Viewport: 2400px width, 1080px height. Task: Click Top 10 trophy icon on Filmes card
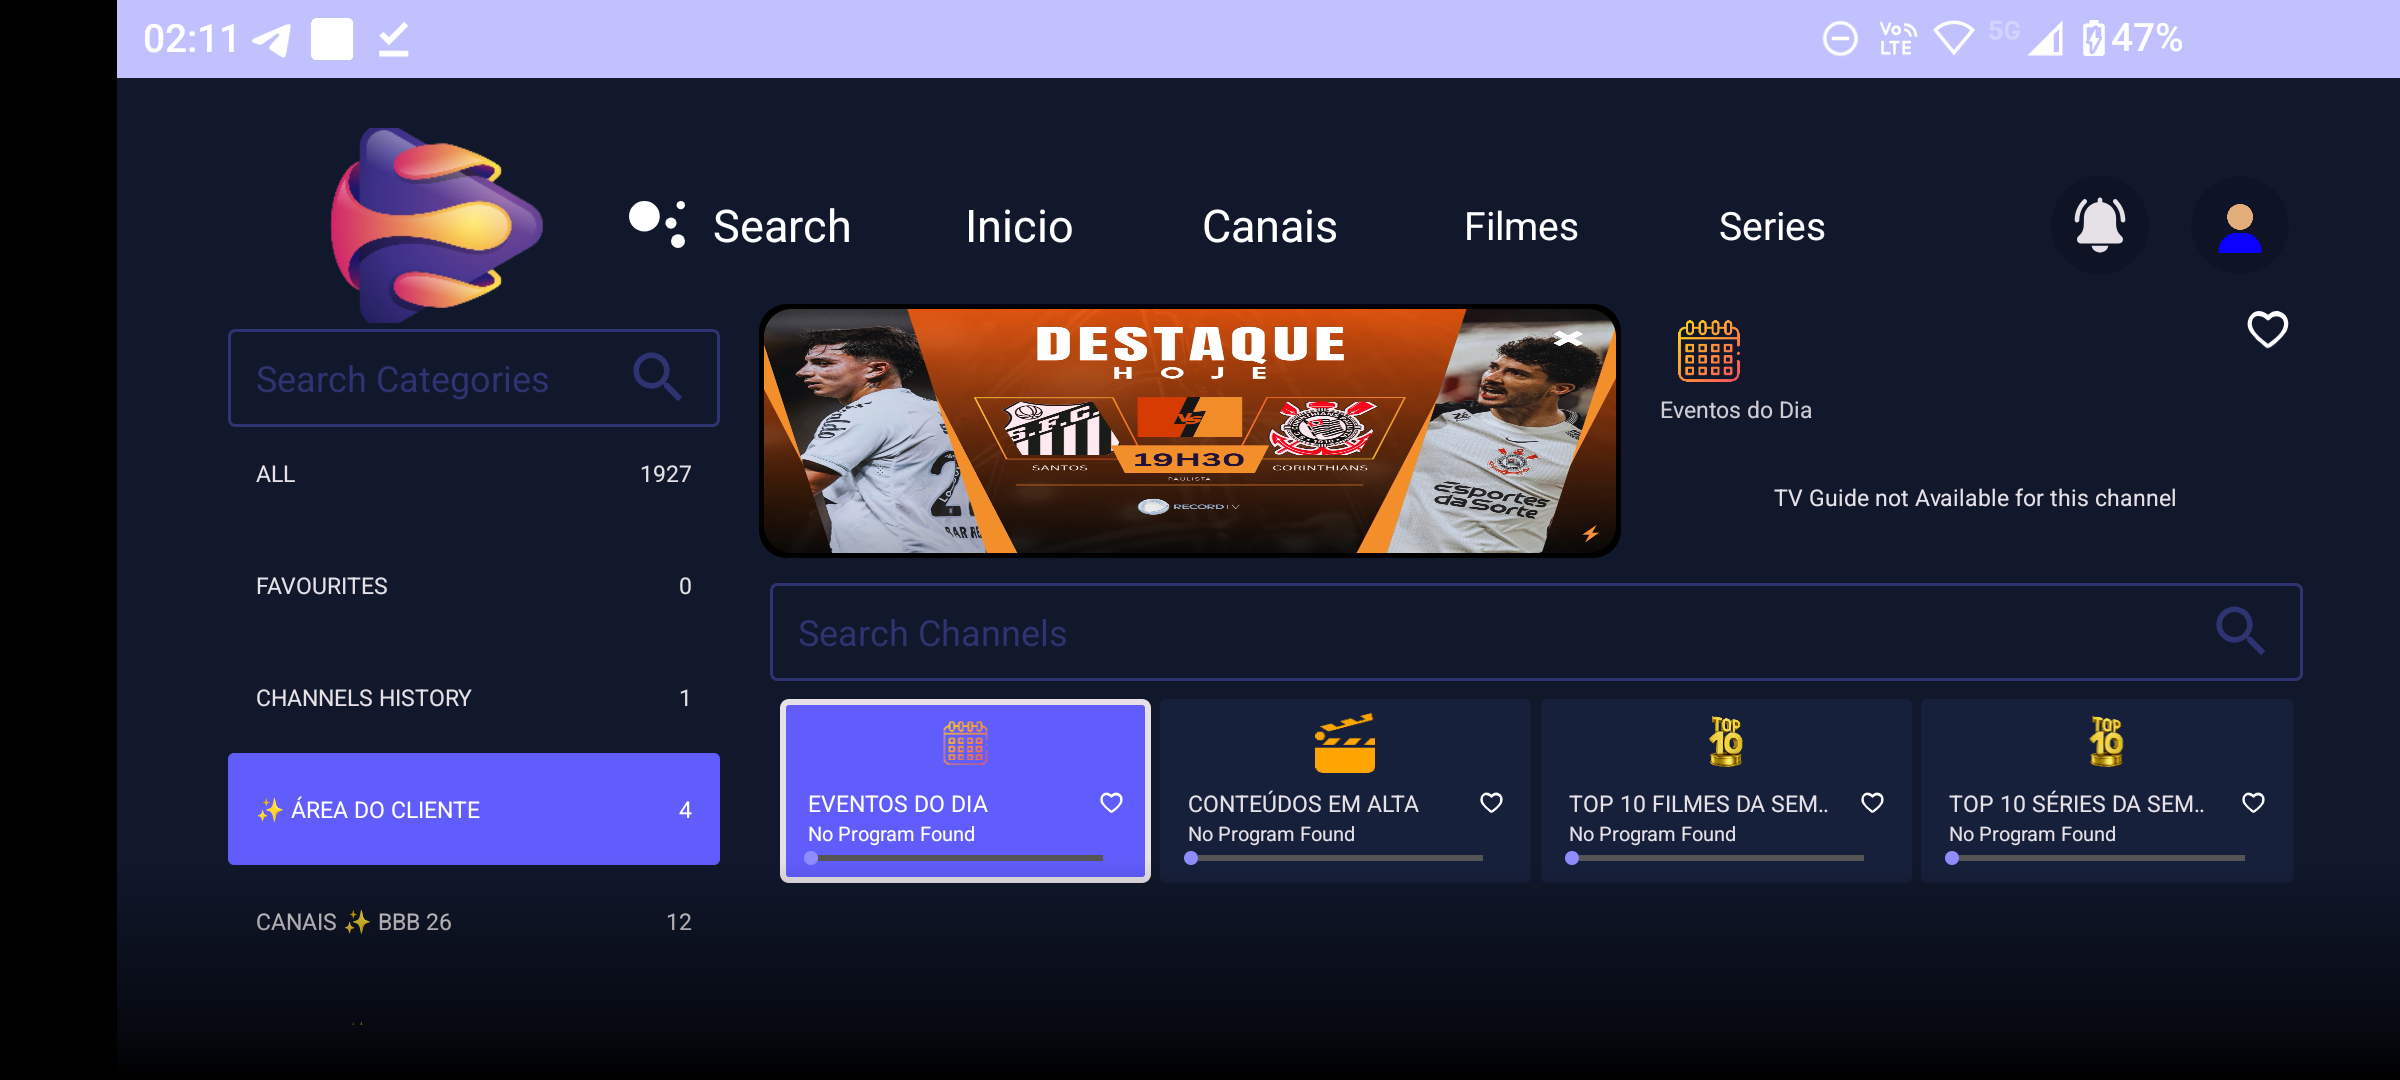coord(1725,742)
